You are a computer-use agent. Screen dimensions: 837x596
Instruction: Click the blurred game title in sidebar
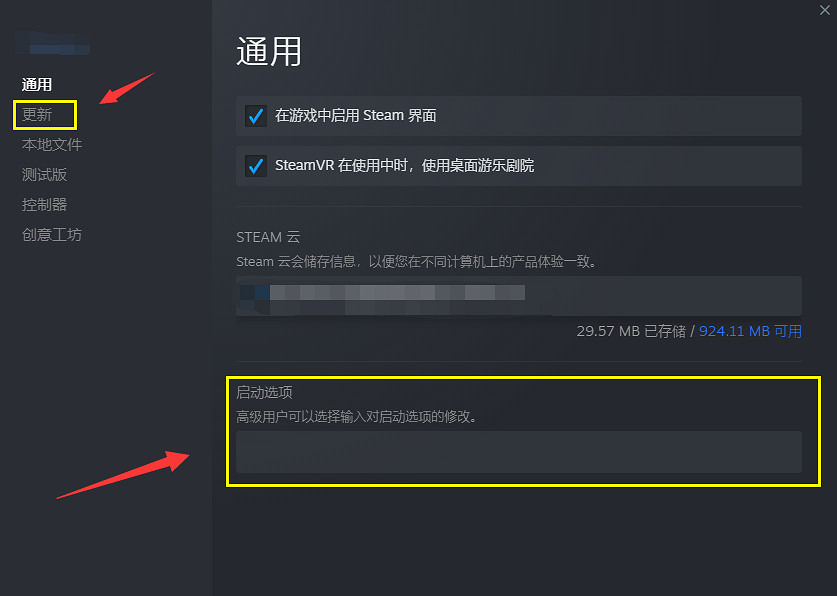click(x=53, y=44)
